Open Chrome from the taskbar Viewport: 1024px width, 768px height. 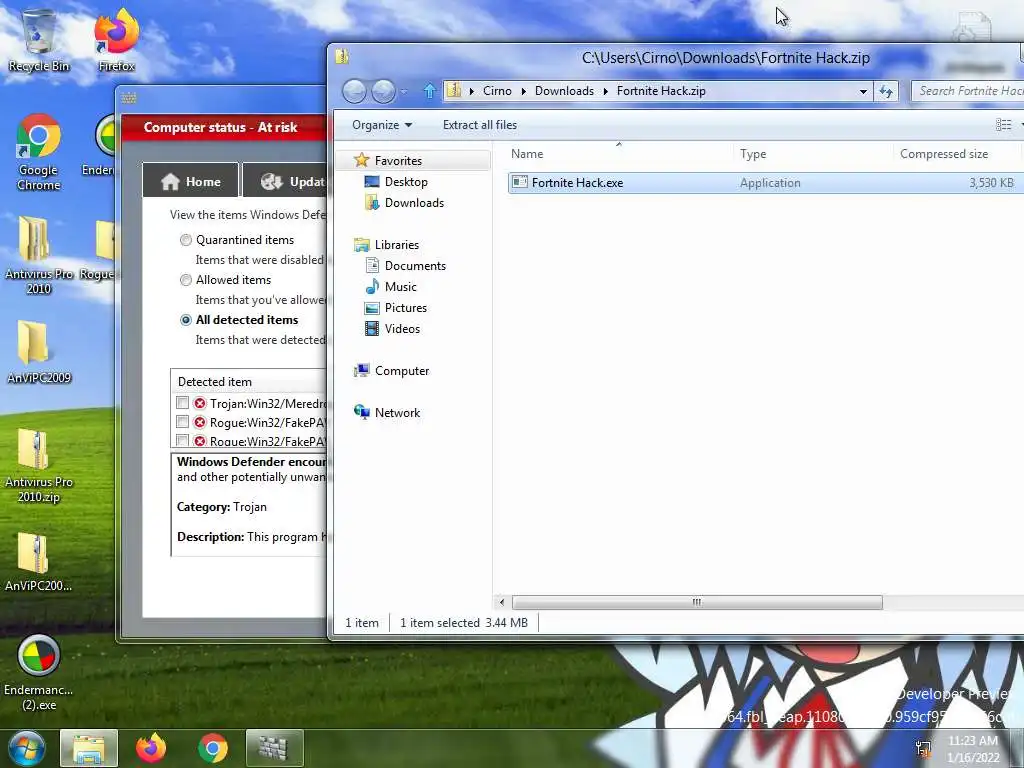[213, 748]
